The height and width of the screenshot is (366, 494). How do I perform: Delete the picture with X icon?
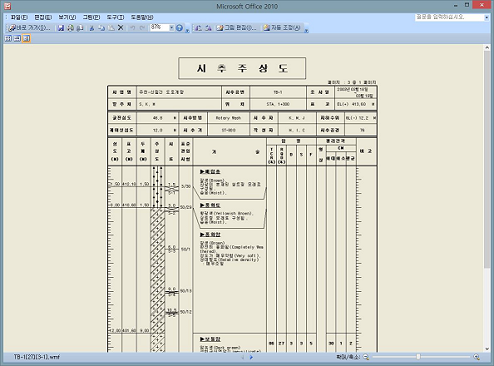pos(121,28)
